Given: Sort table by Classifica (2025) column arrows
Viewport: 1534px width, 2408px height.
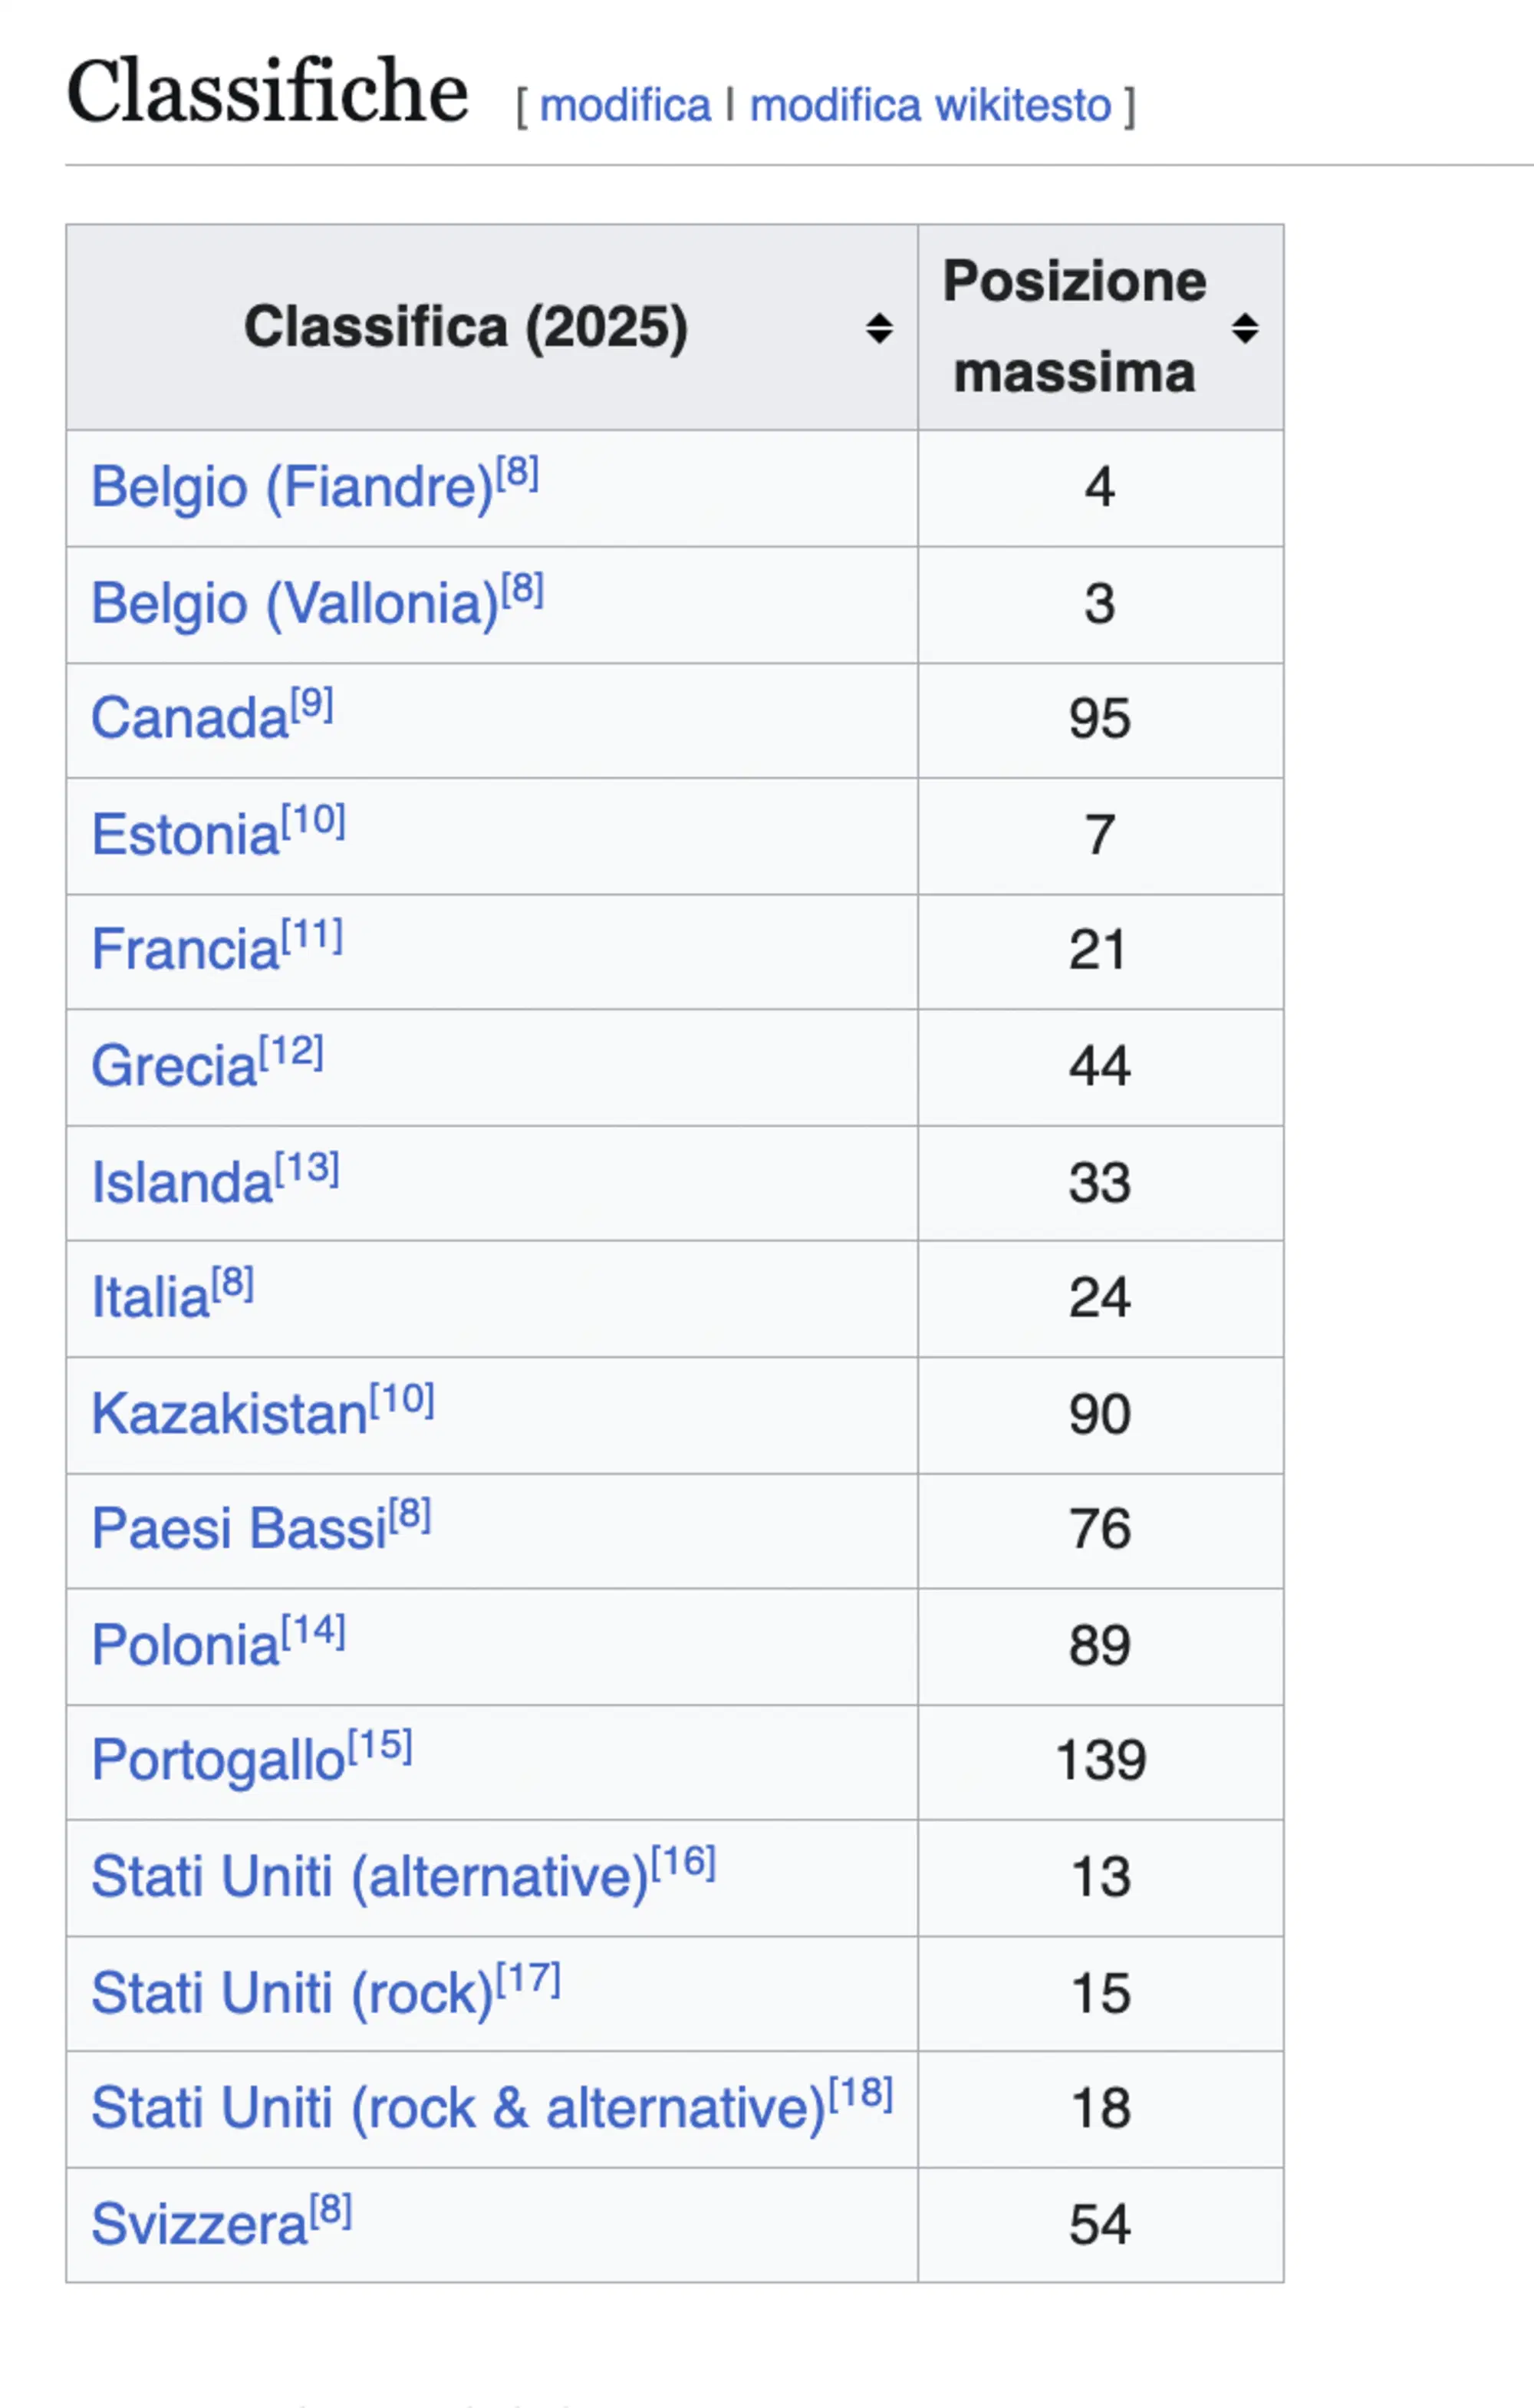Looking at the screenshot, I should click(x=879, y=328).
